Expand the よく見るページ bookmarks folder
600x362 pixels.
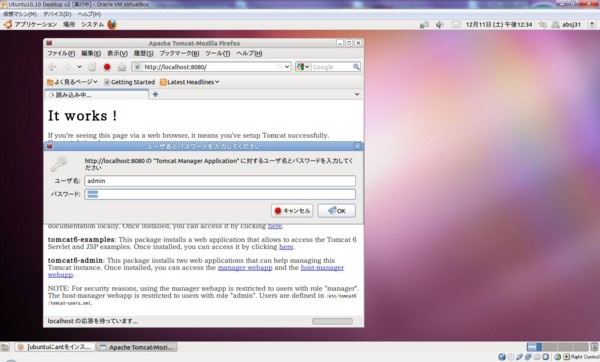tap(72, 82)
